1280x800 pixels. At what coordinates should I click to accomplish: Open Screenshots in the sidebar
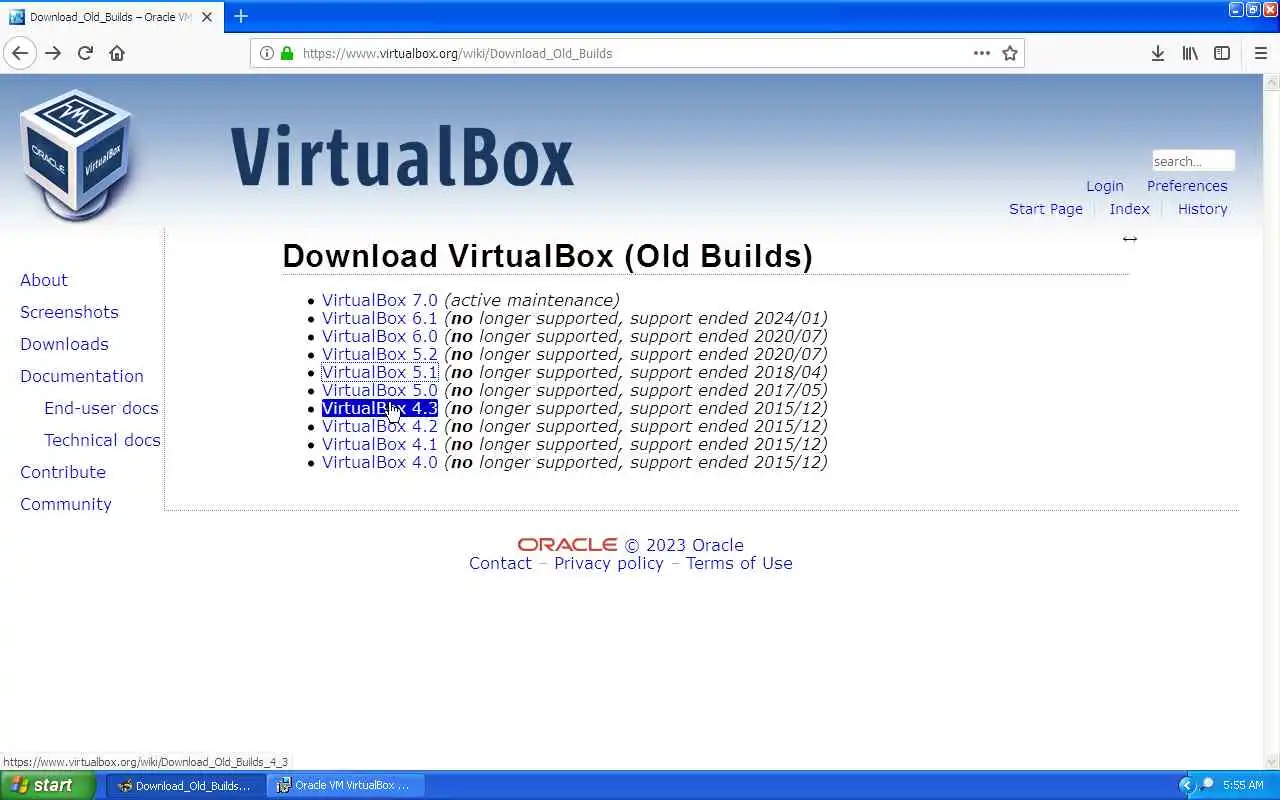69,312
